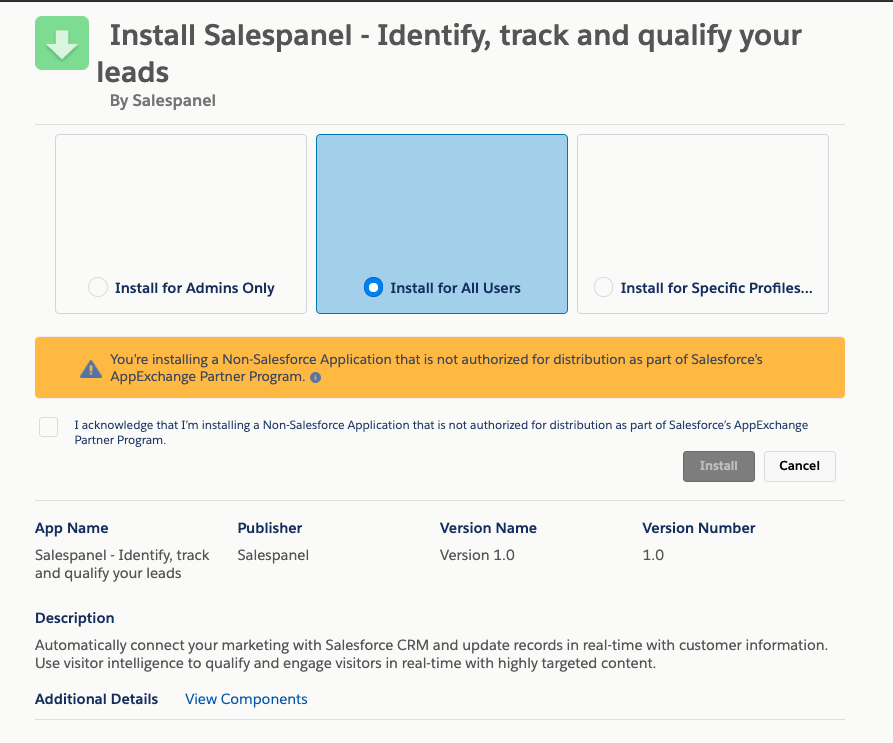Click the description paragraph starting 'Automatically connect'
This screenshot has height=743, width=893.
click(x=431, y=654)
